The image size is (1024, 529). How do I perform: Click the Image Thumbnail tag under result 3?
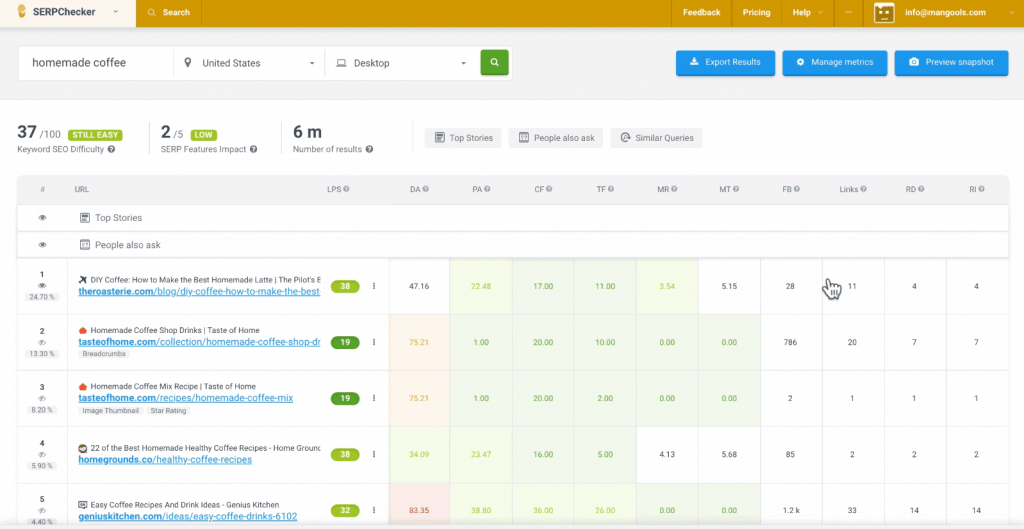point(111,411)
